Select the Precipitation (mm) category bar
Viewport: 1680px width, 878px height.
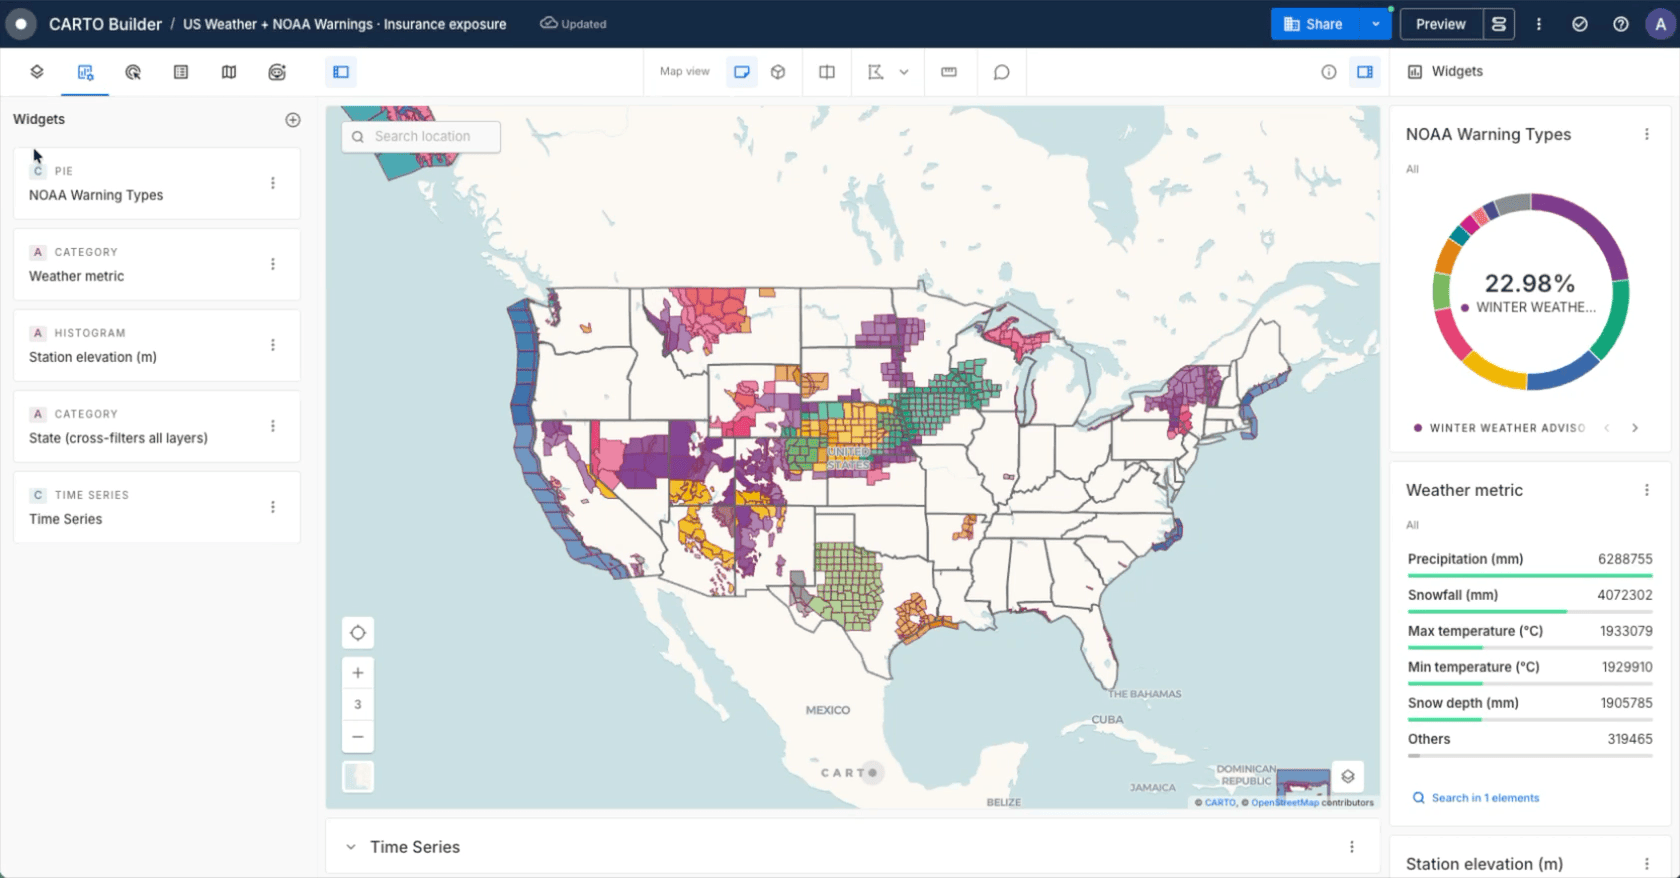click(x=1530, y=564)
